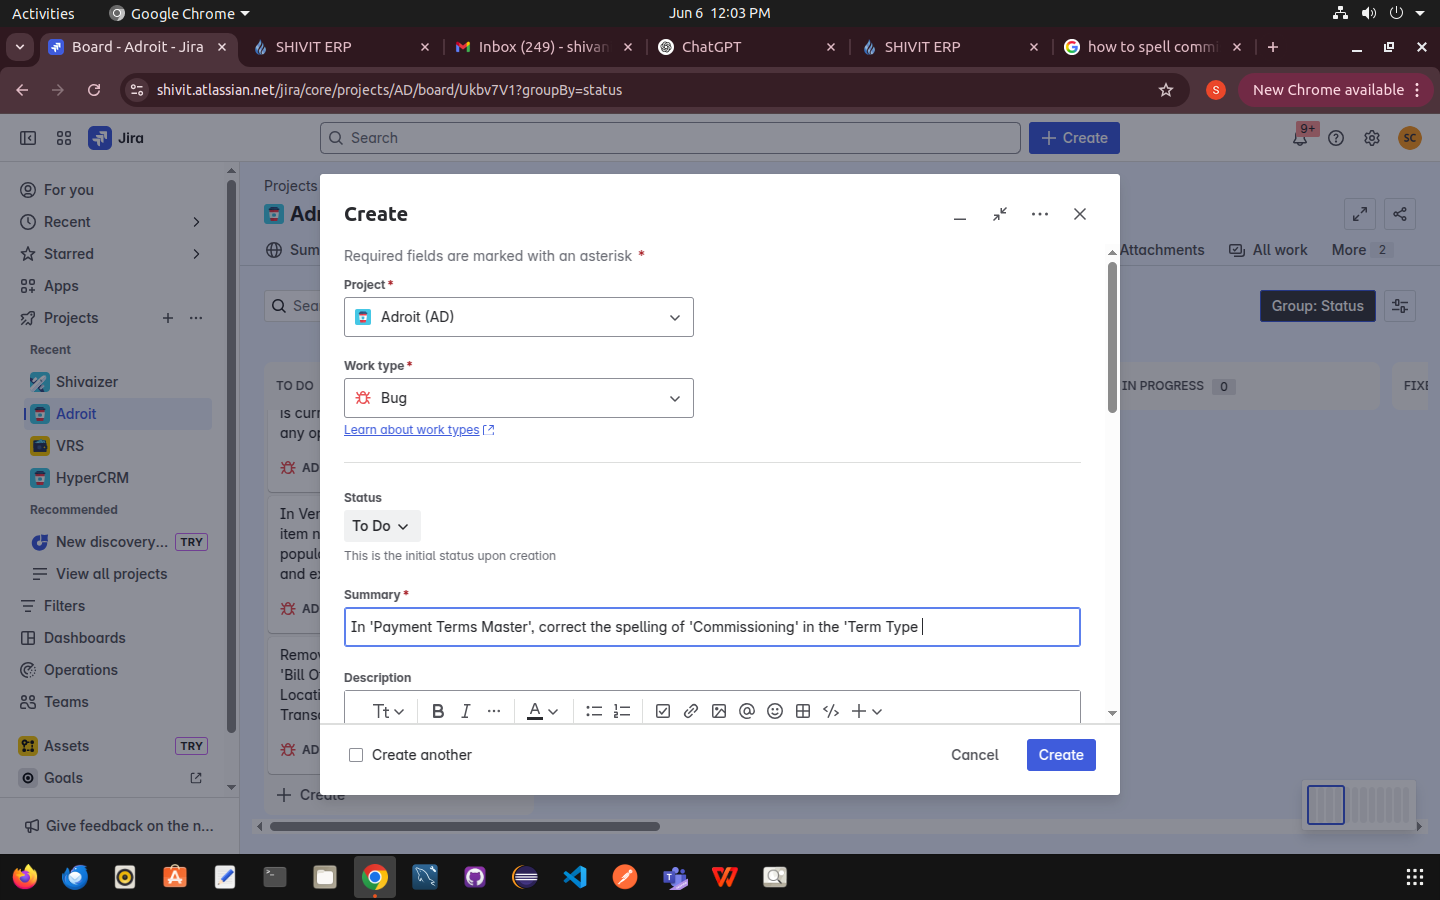Add an action item checkbox in the description
Screen dimensions: 1440x900
[663, 711]
